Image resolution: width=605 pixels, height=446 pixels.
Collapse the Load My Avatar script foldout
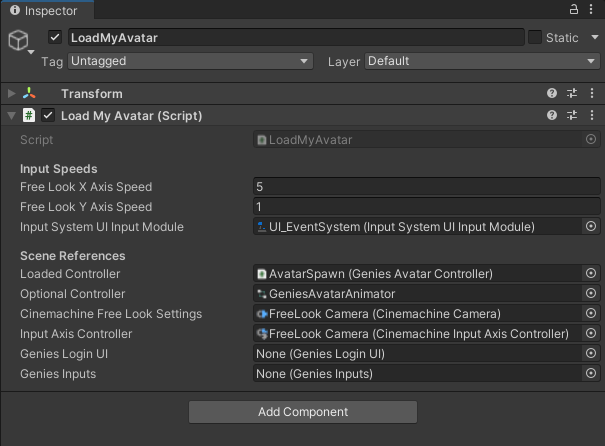click(11, 115)
